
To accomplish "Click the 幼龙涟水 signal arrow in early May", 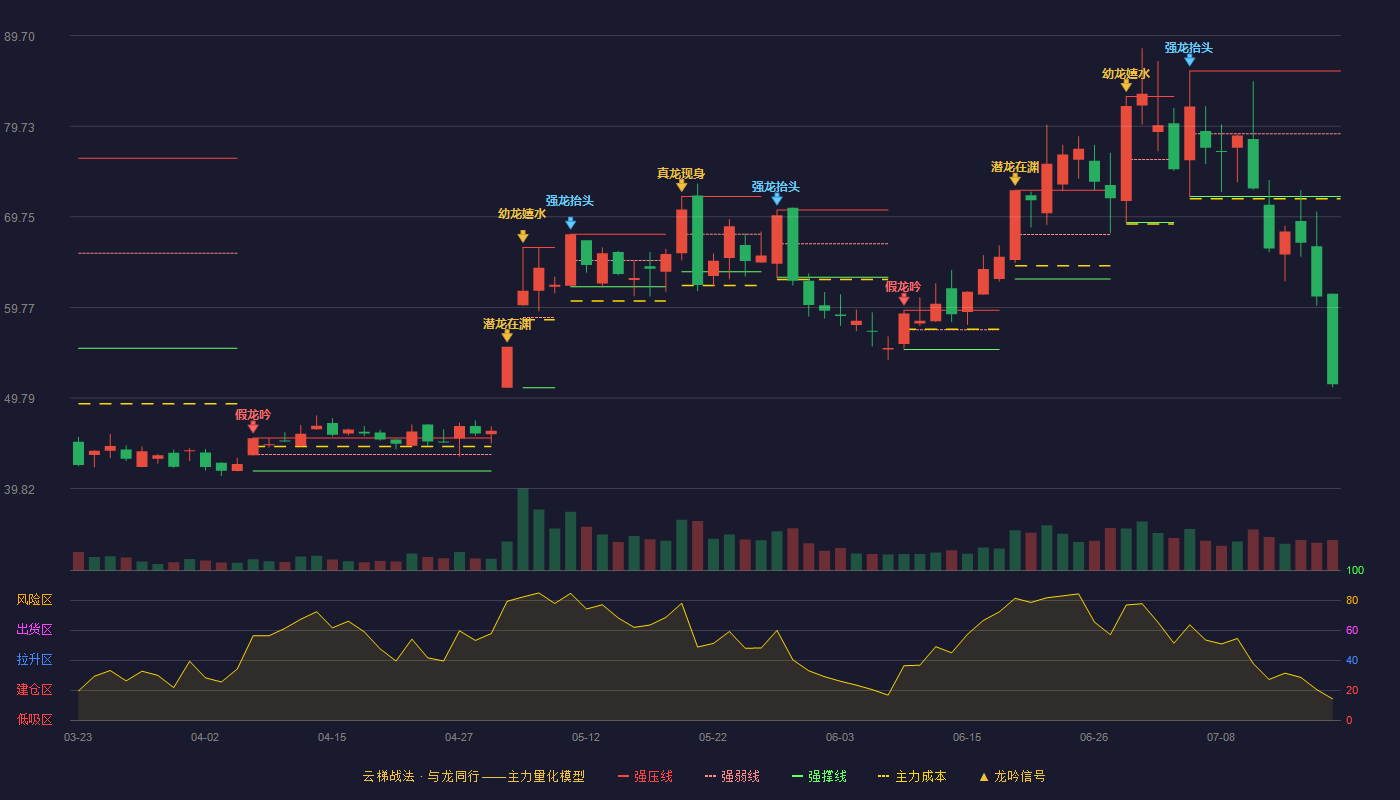I will [523, 236].
